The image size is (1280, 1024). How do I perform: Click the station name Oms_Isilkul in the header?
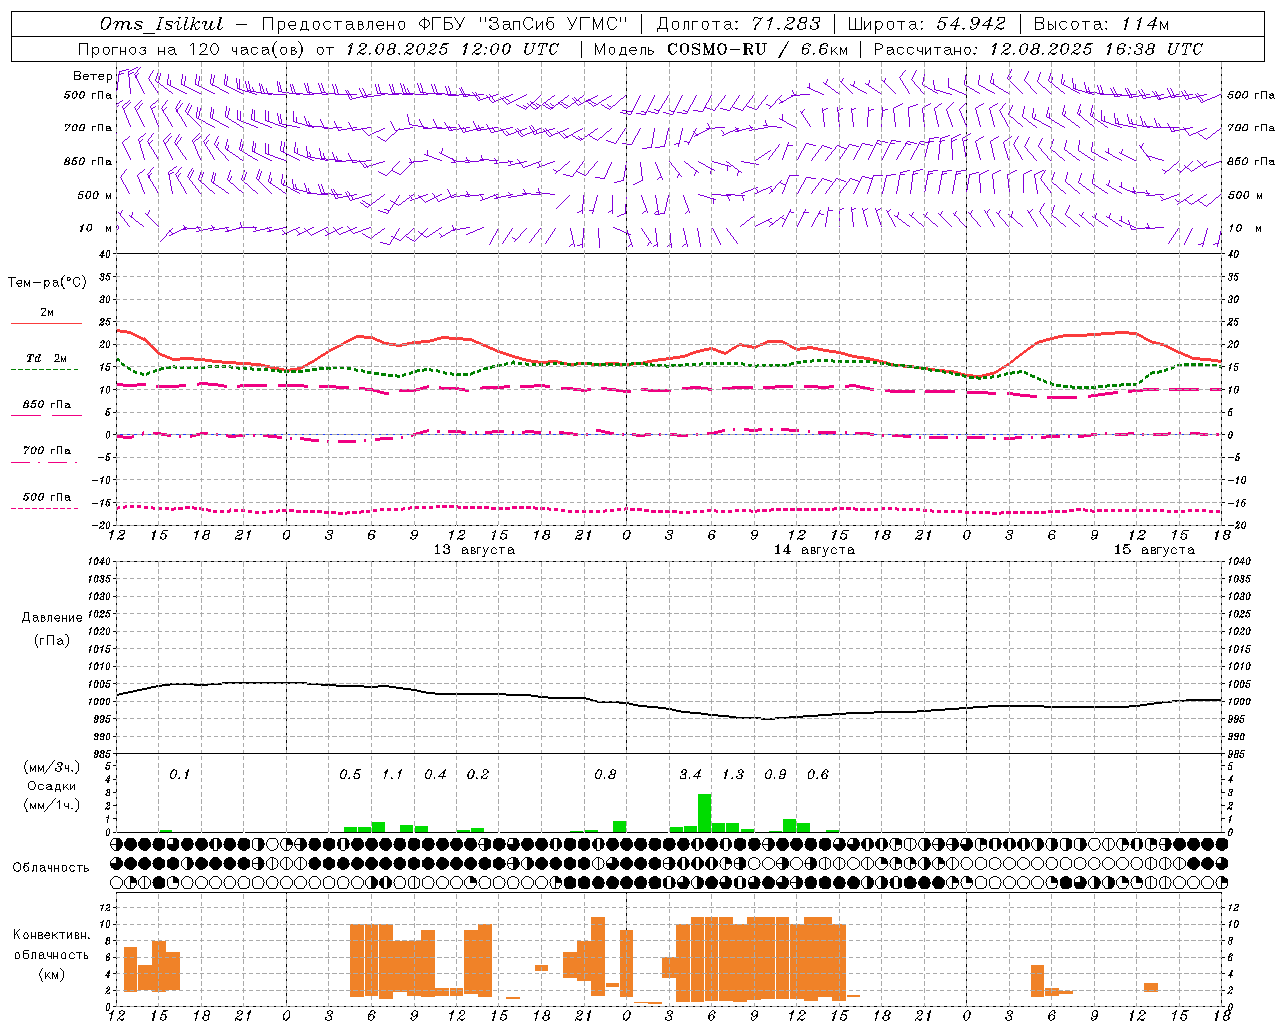tap(162, 24)
